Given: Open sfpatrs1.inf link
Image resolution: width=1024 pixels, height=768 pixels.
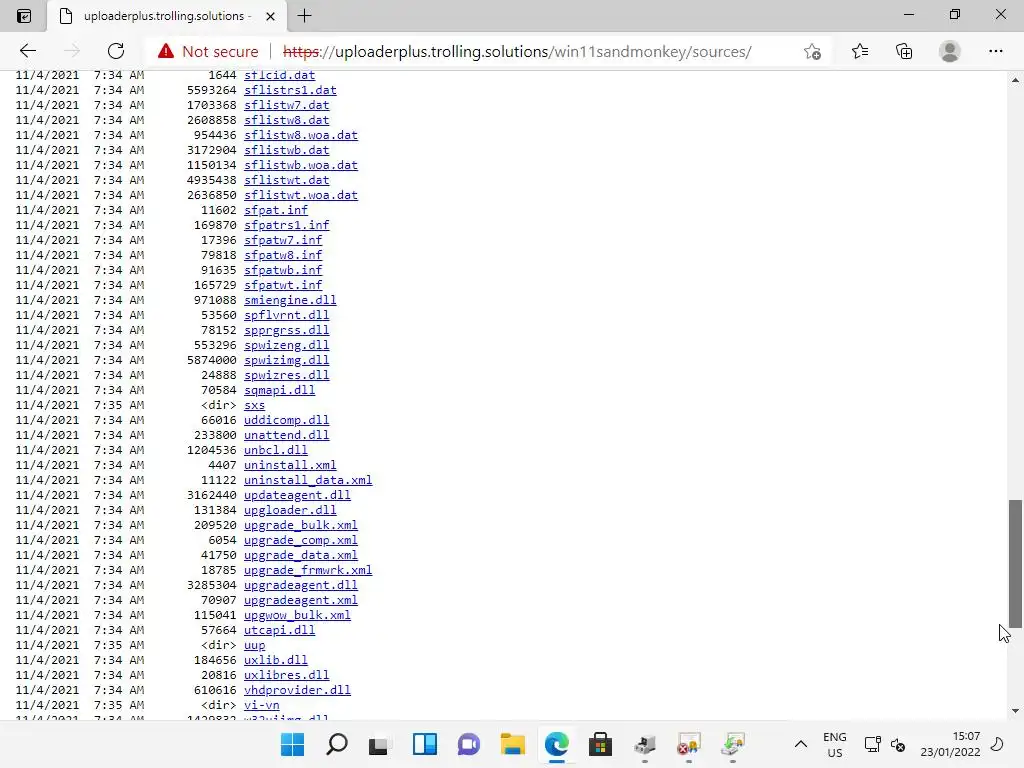Looking at the screenshot, I should coord(287,225).
